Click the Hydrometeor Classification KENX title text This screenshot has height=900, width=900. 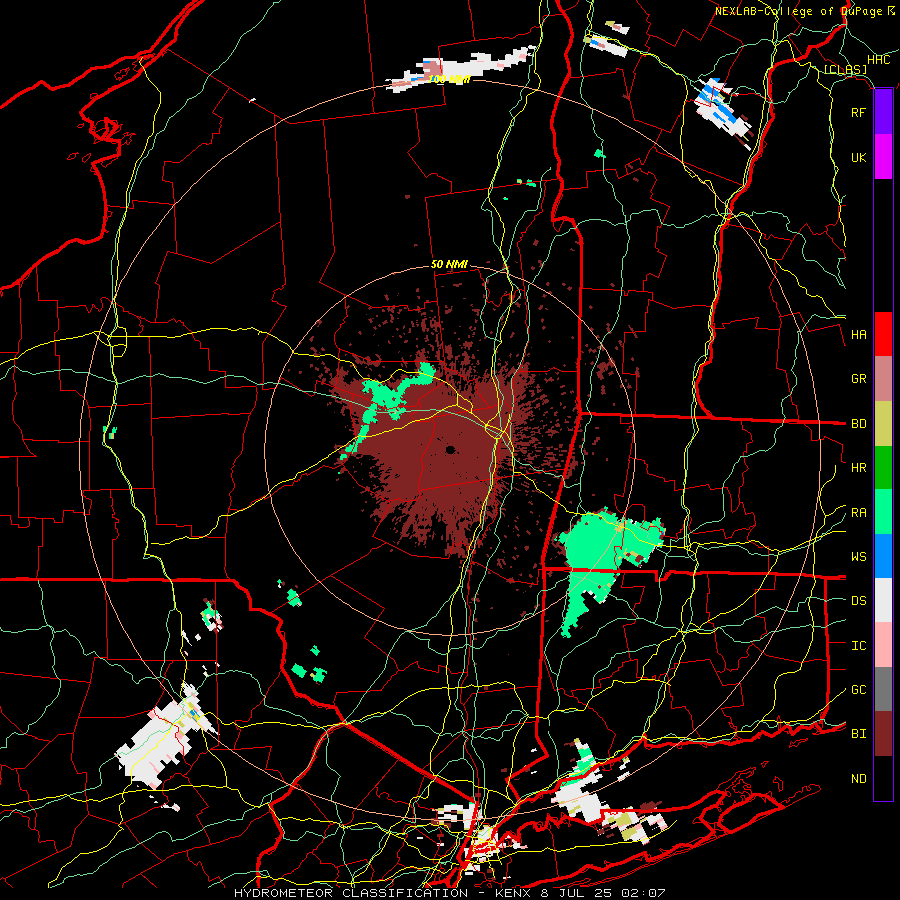449,893
